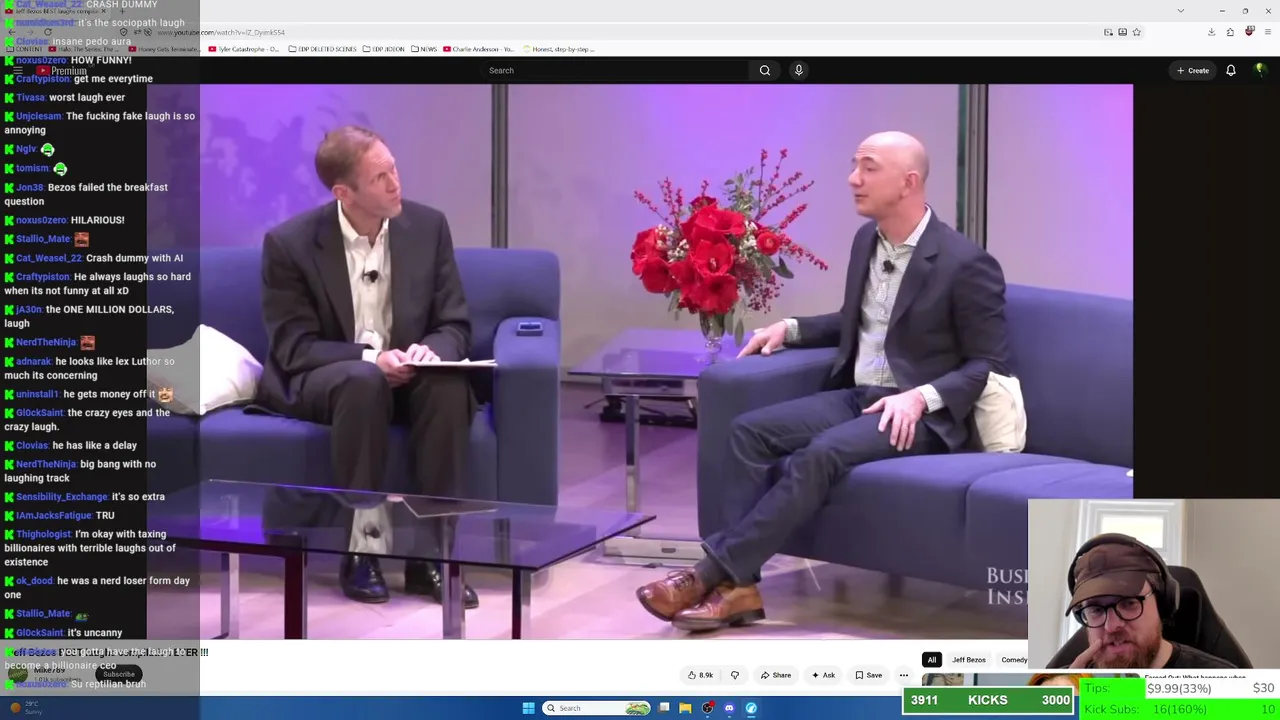Image resolution: width=1280 pixels, height=720 pixels.
Task: Click chat message 'big bang with no laughing track'
Action: coord(80,470)
